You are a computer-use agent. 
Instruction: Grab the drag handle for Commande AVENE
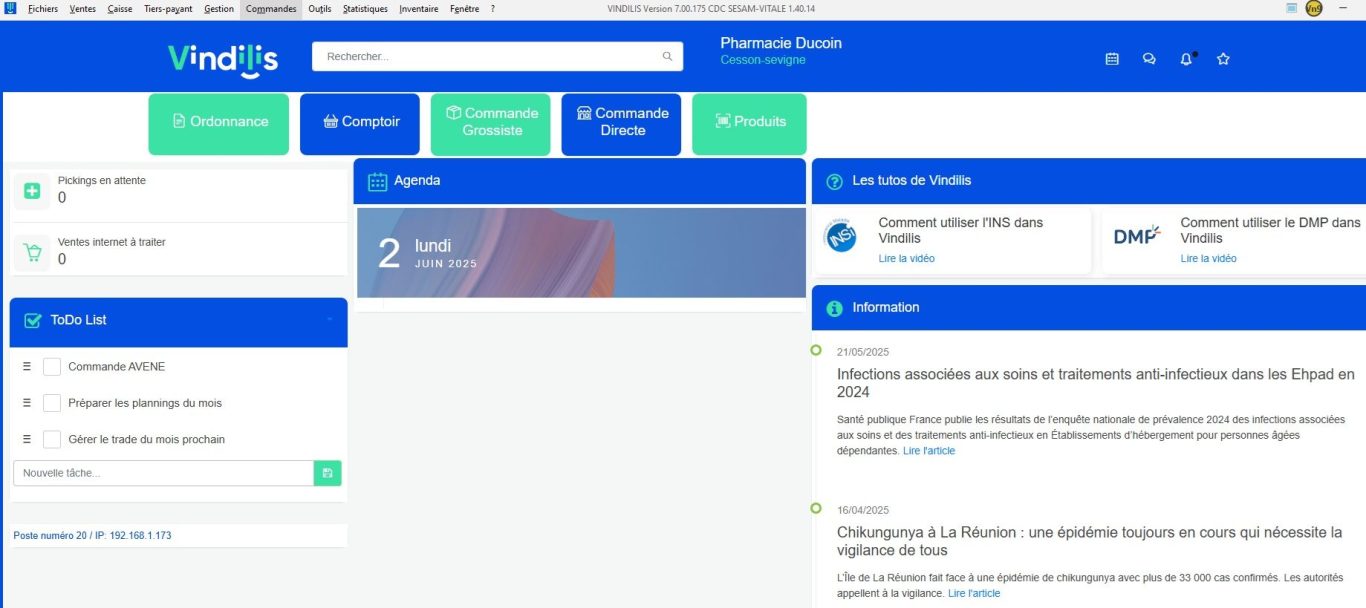27,367
